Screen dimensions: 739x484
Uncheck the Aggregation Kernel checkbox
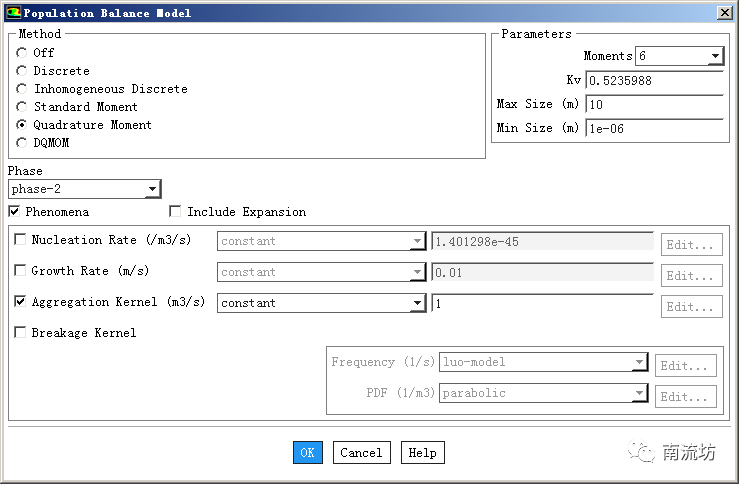tap(21, 302)
